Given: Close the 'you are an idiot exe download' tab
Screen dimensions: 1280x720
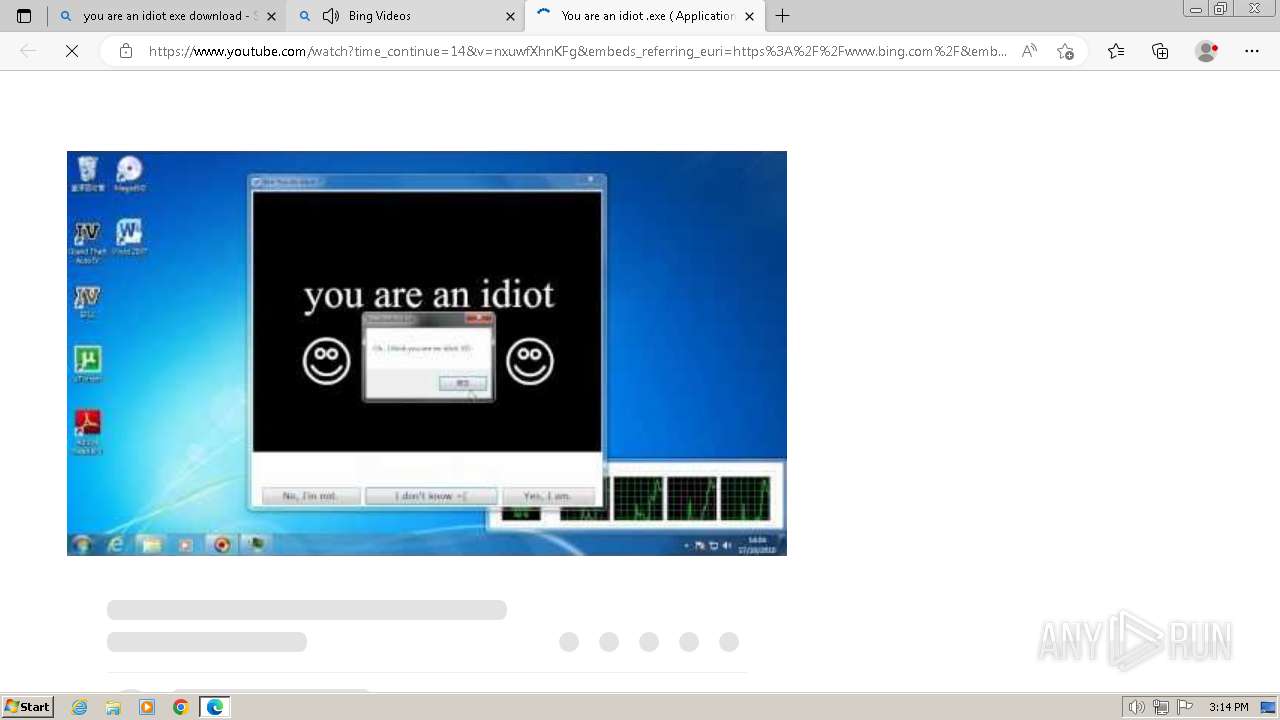Looking at the screenshot, I should (271, 16).
